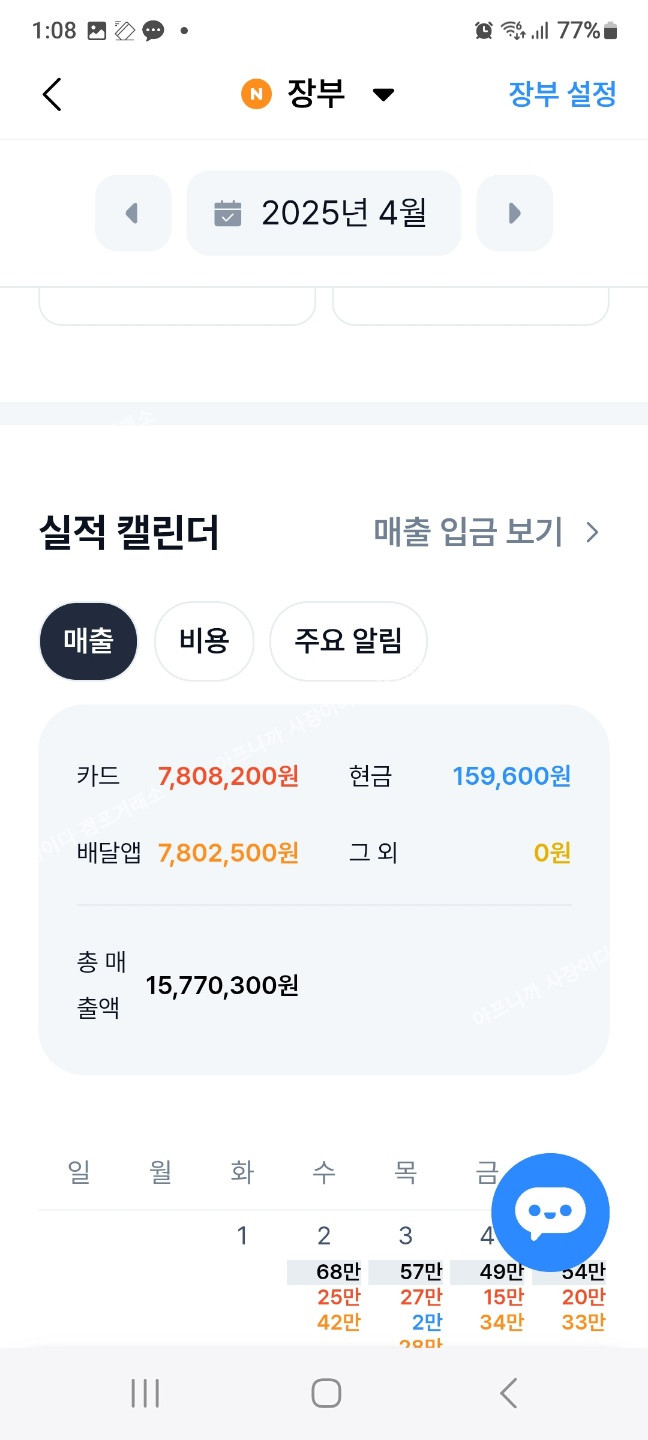This screenshot has width=648, height=1440.
Task: Go to next month arrow
Action: (x=514, y=213)
